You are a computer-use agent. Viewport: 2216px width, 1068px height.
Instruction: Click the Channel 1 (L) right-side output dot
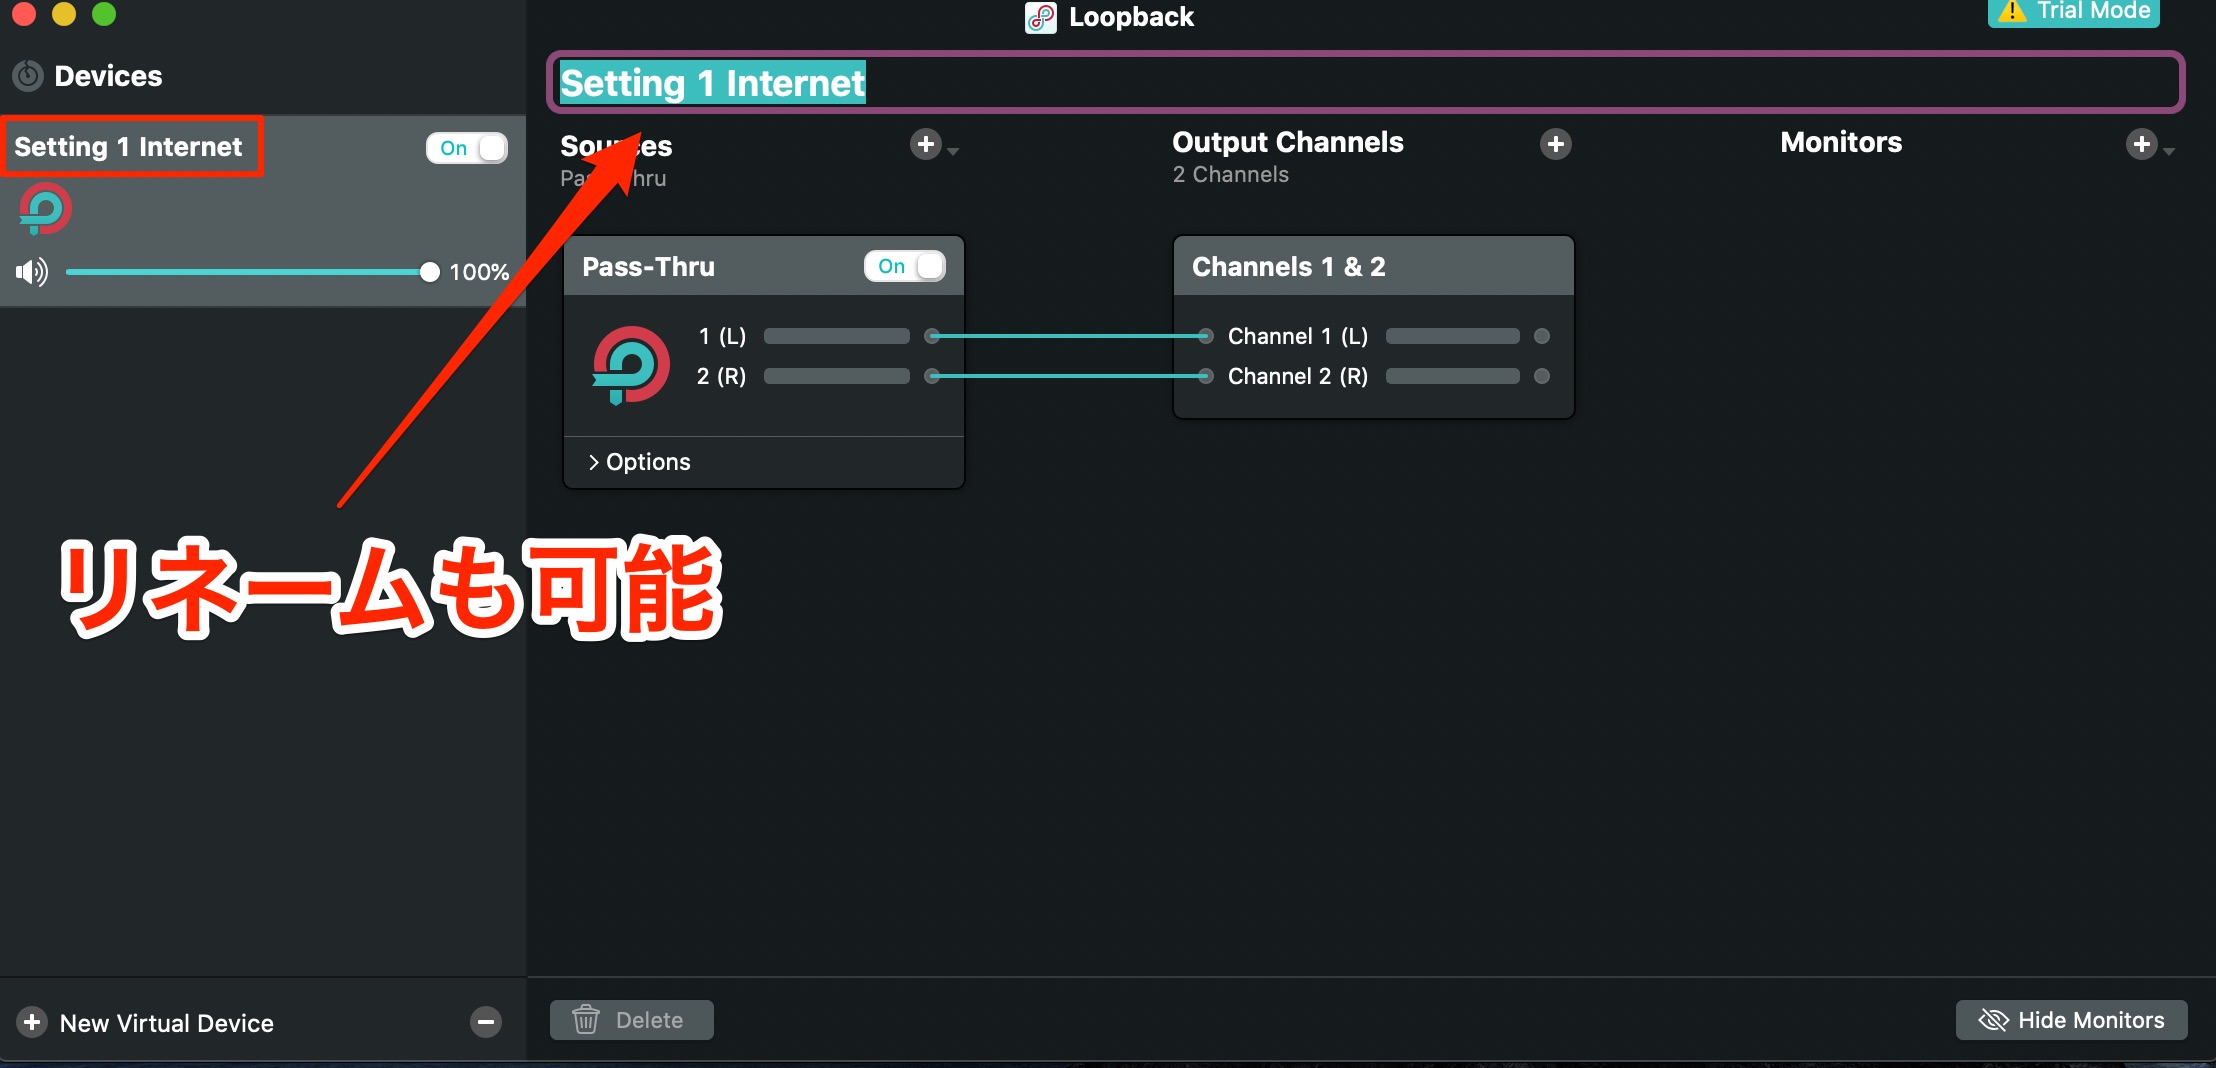[1542, 336]
